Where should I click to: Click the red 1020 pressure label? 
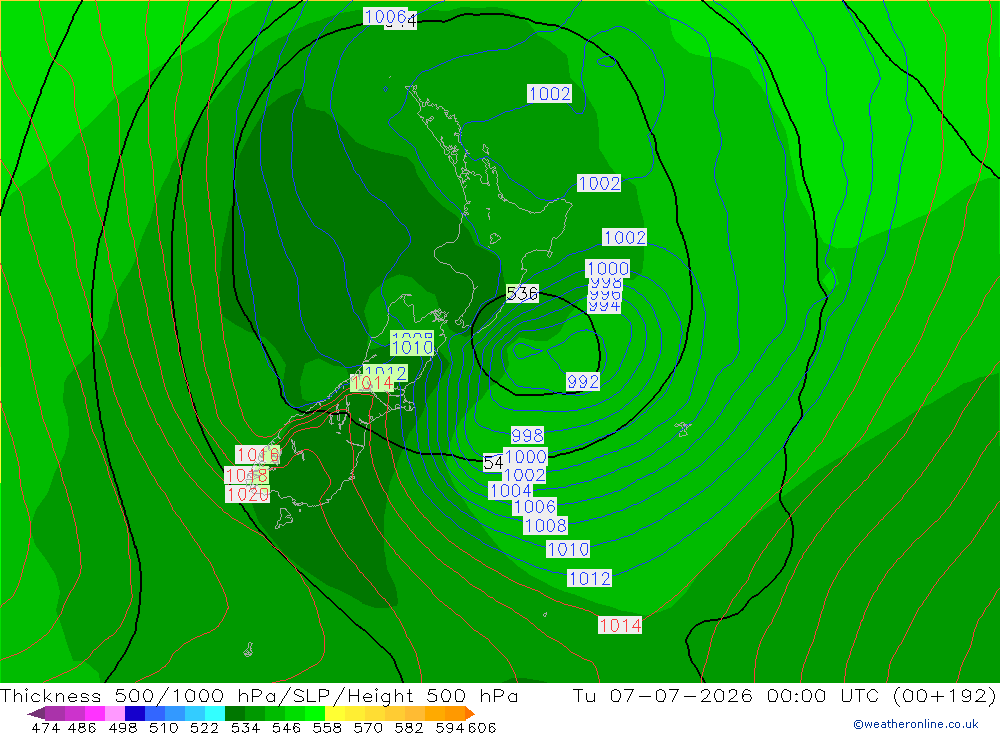pos(247,494)
